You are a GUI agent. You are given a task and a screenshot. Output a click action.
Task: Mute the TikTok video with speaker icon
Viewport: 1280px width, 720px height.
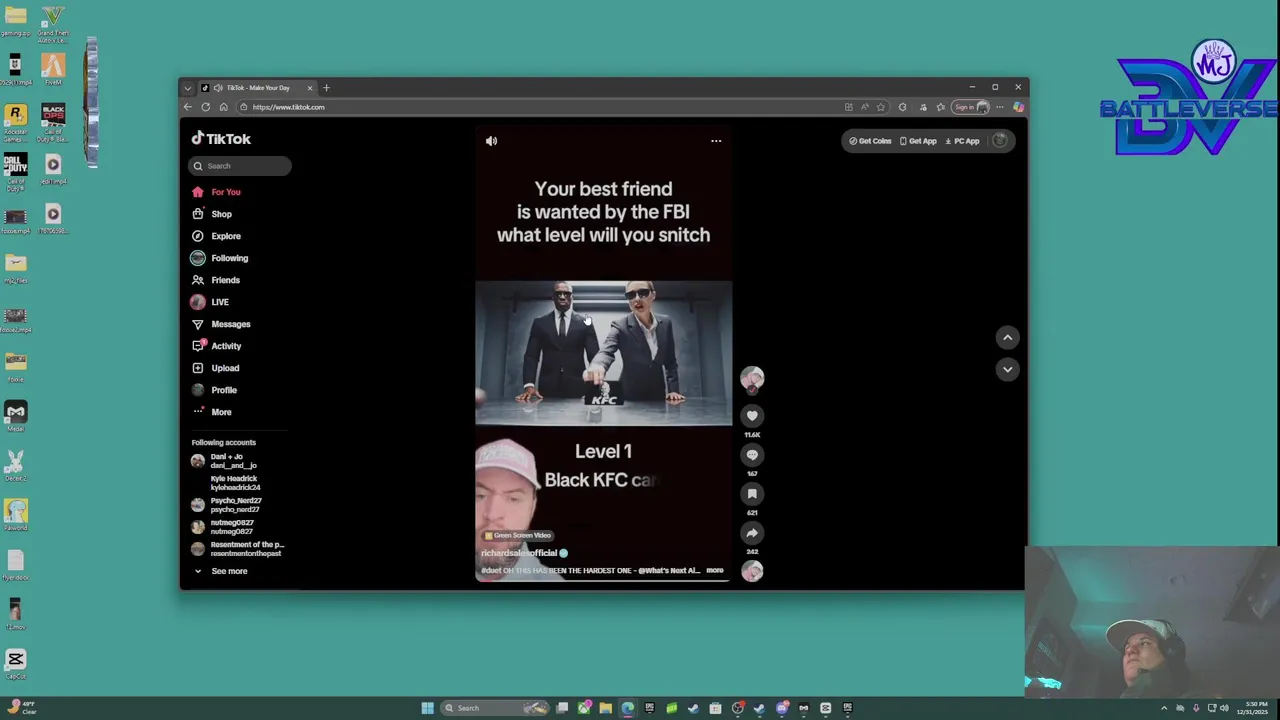[x=491, y=141]
